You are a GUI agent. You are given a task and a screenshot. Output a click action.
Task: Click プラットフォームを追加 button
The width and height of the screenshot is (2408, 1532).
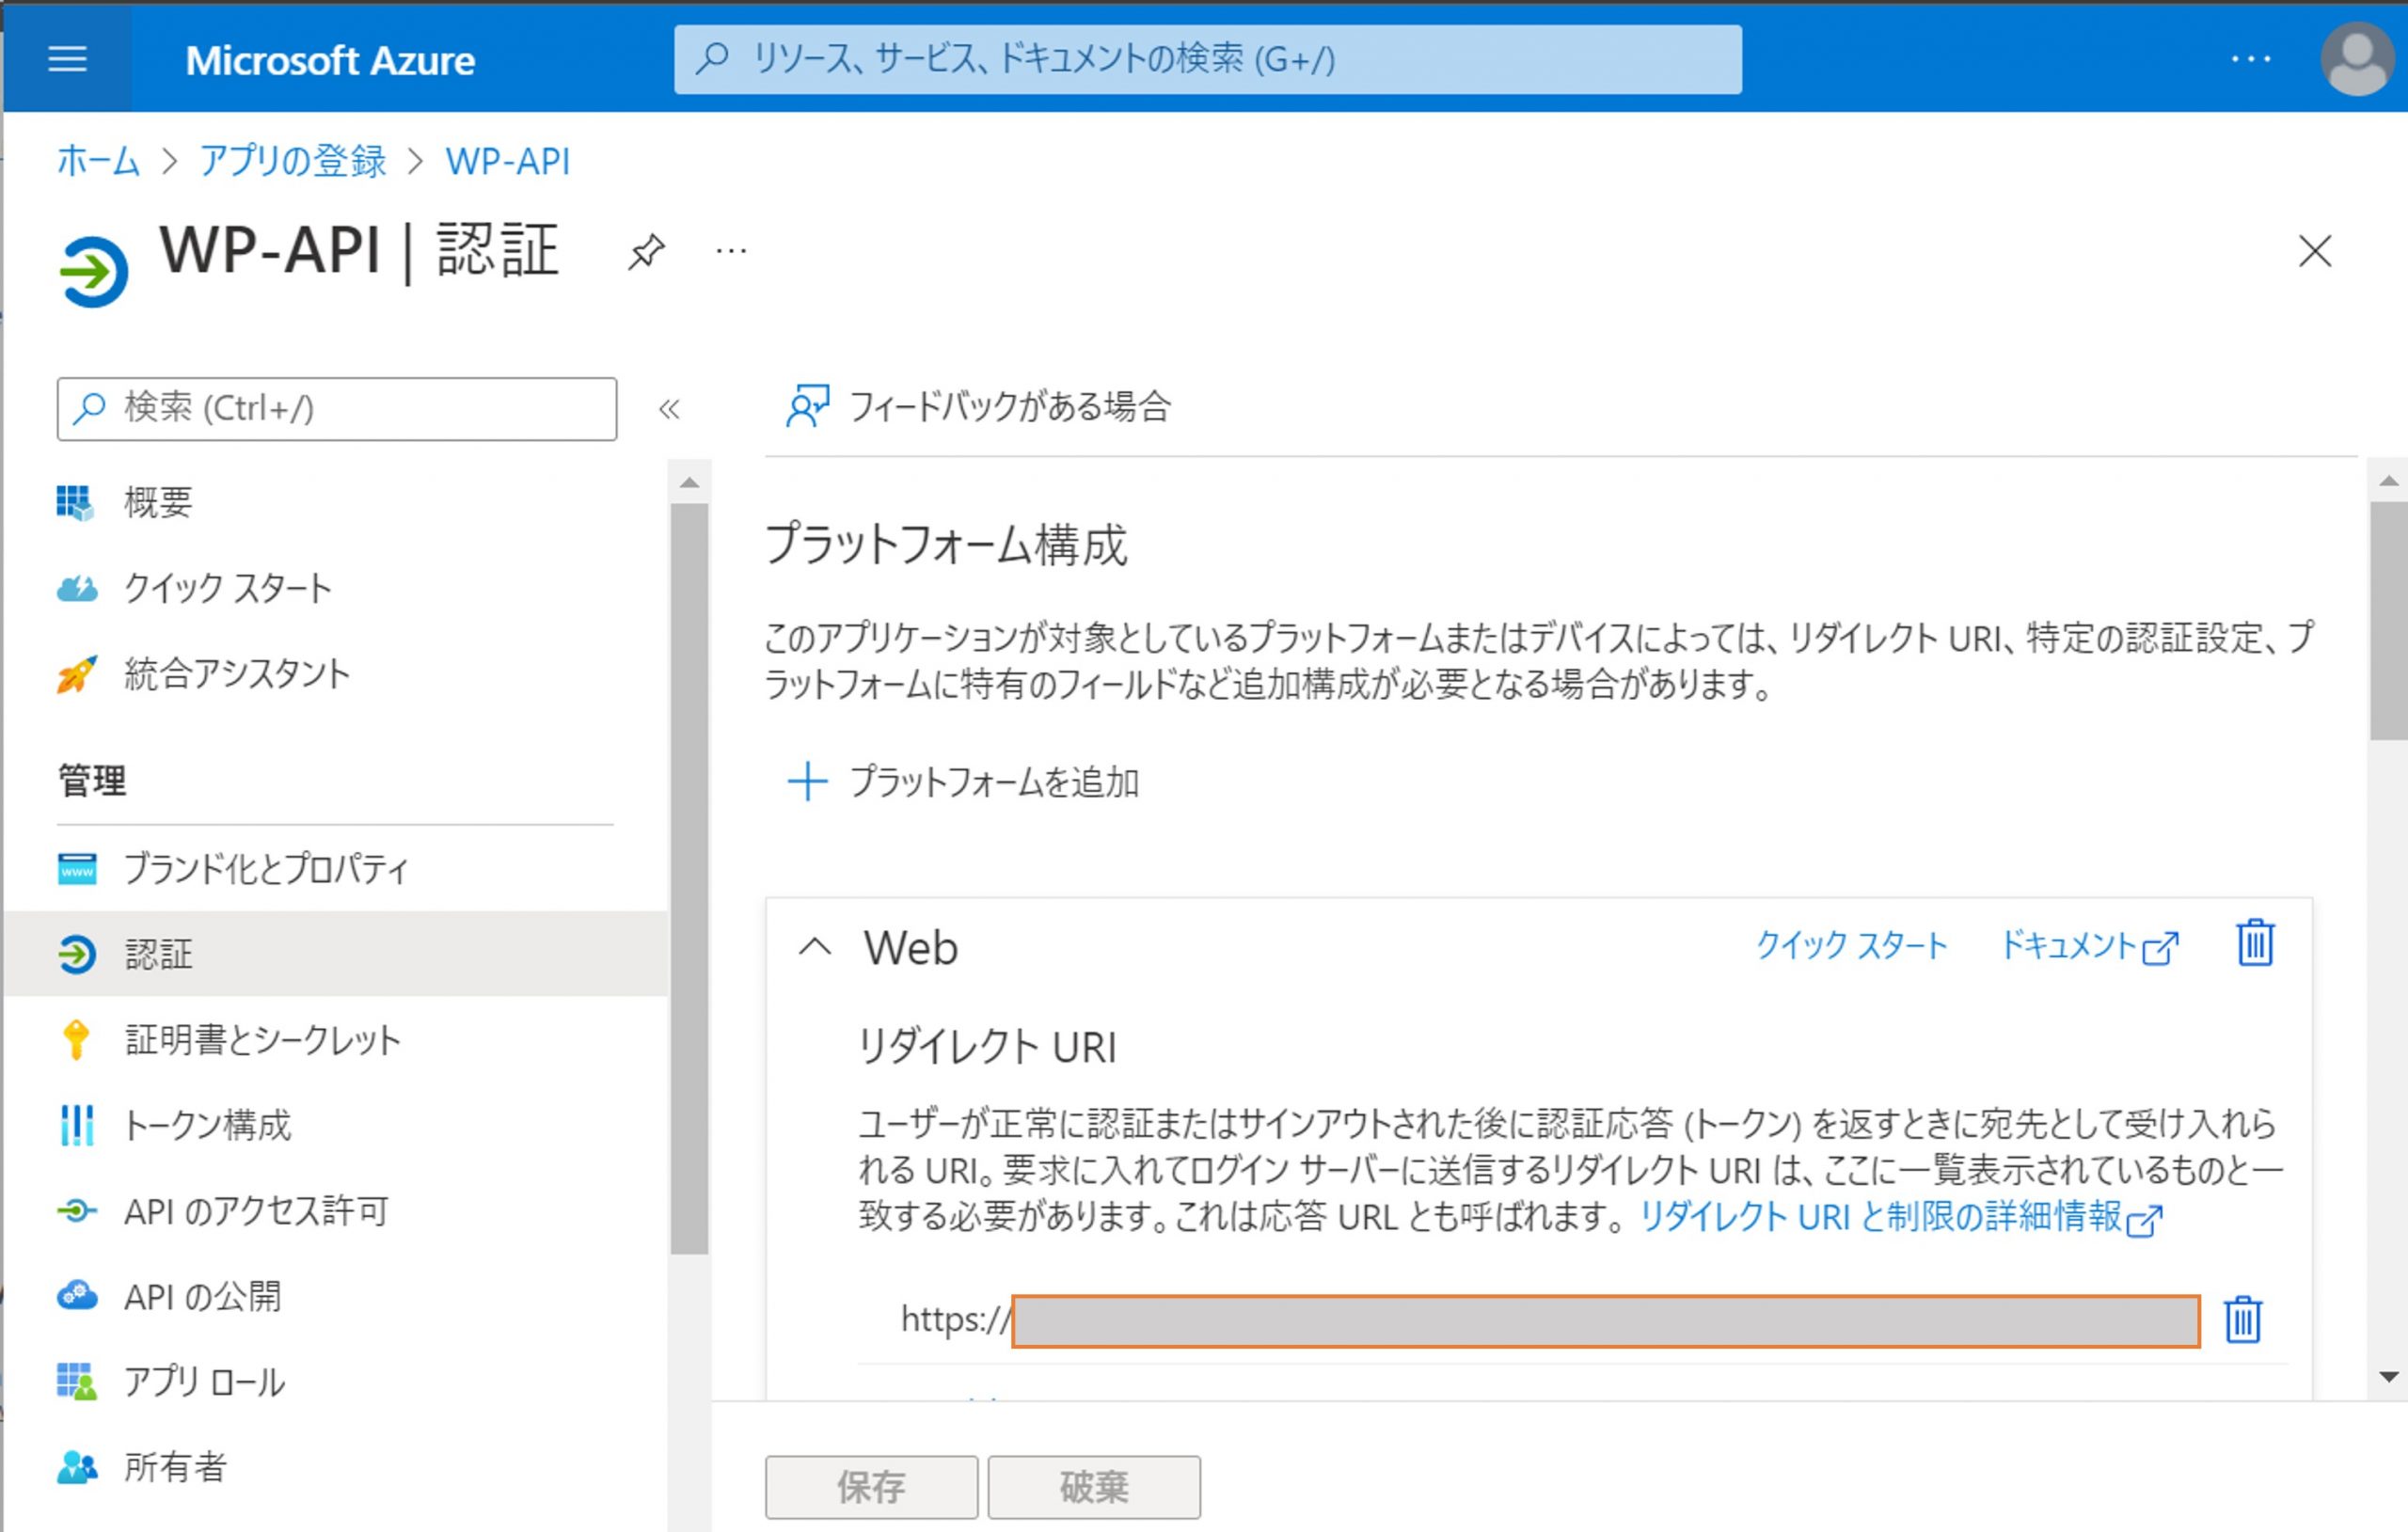[963, 782]
